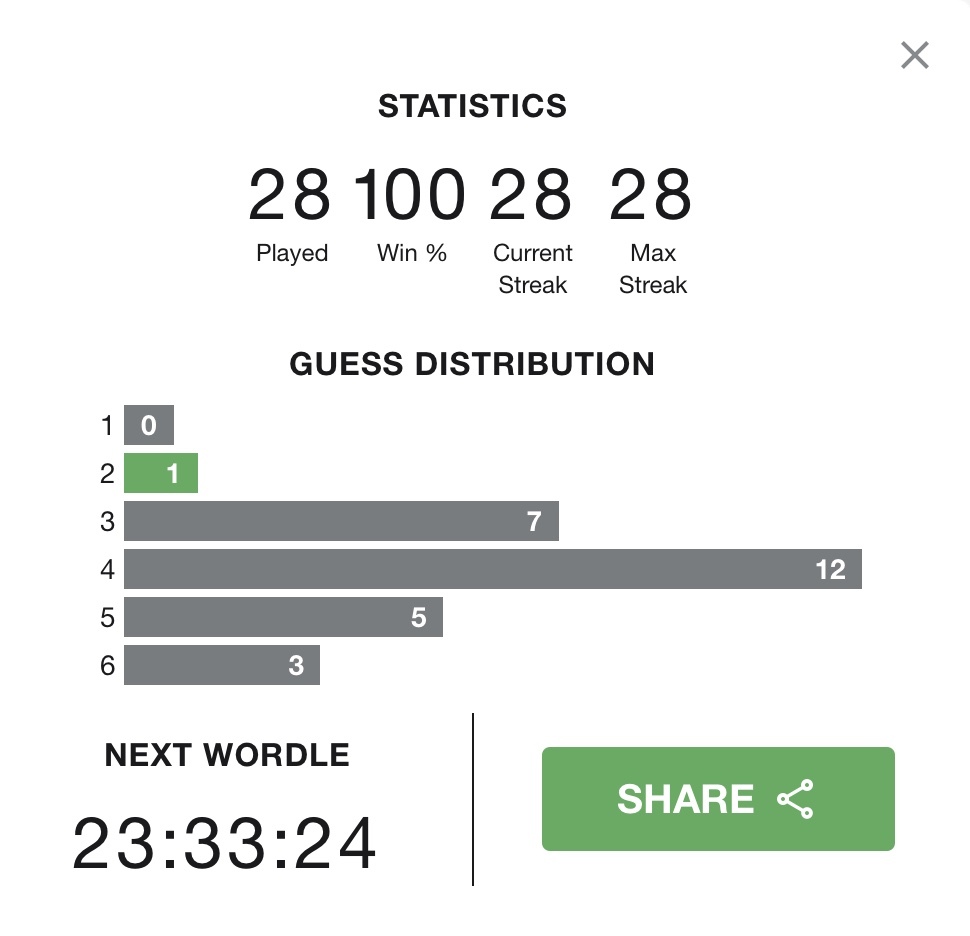Click the 1-guess bar showing 0

click(149, 425)
